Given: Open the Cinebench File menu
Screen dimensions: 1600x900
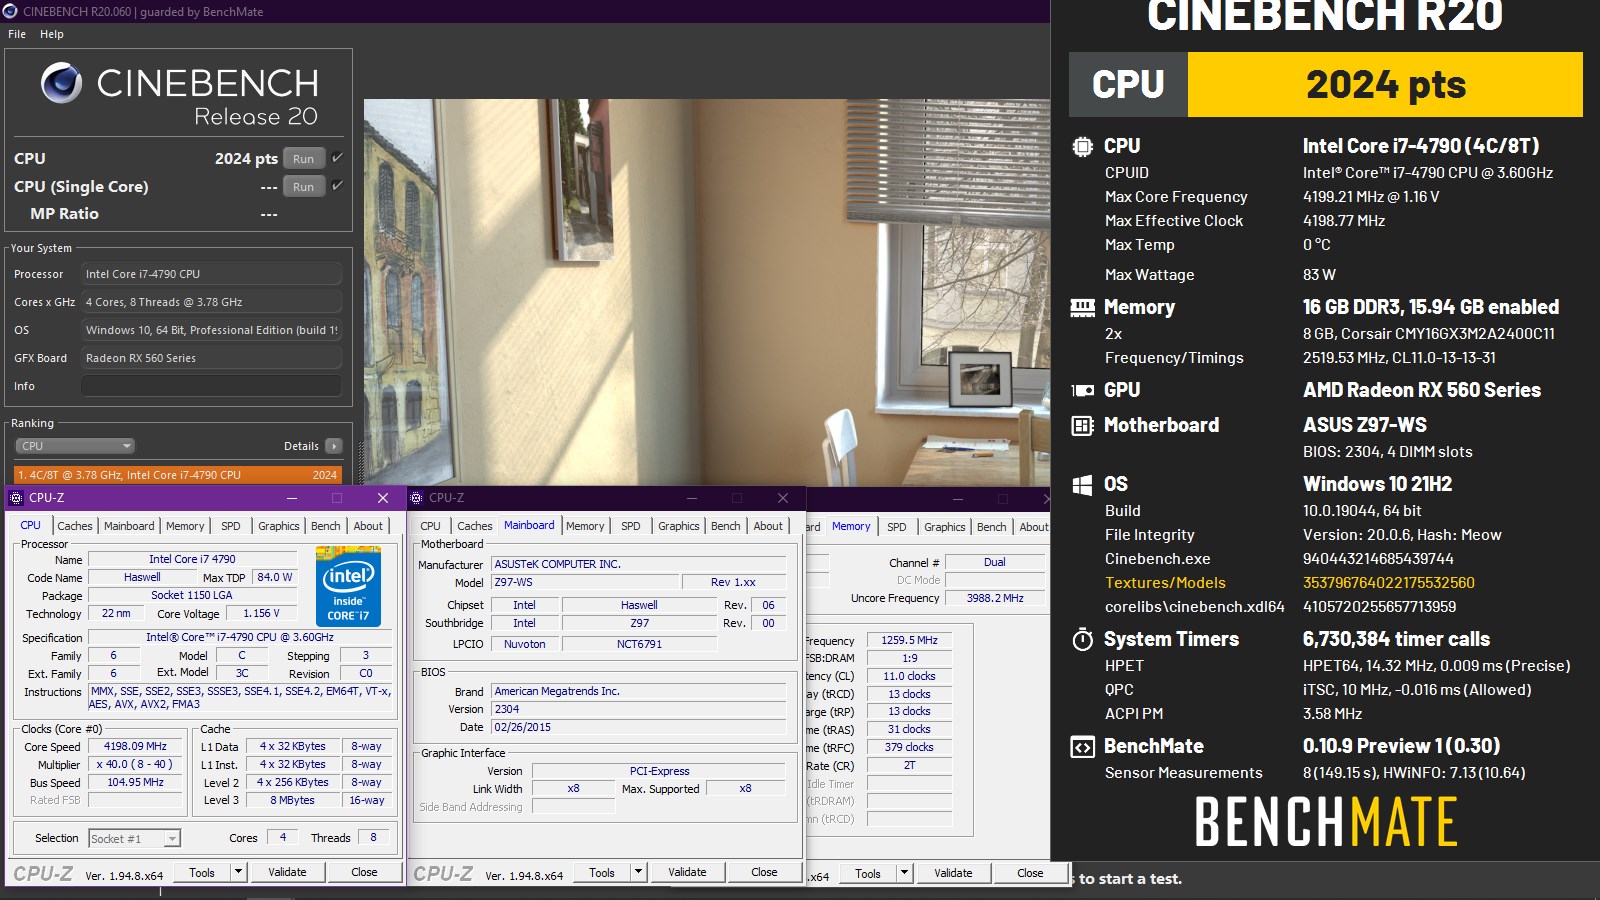Looking at the screenshot, I should 17,34.
